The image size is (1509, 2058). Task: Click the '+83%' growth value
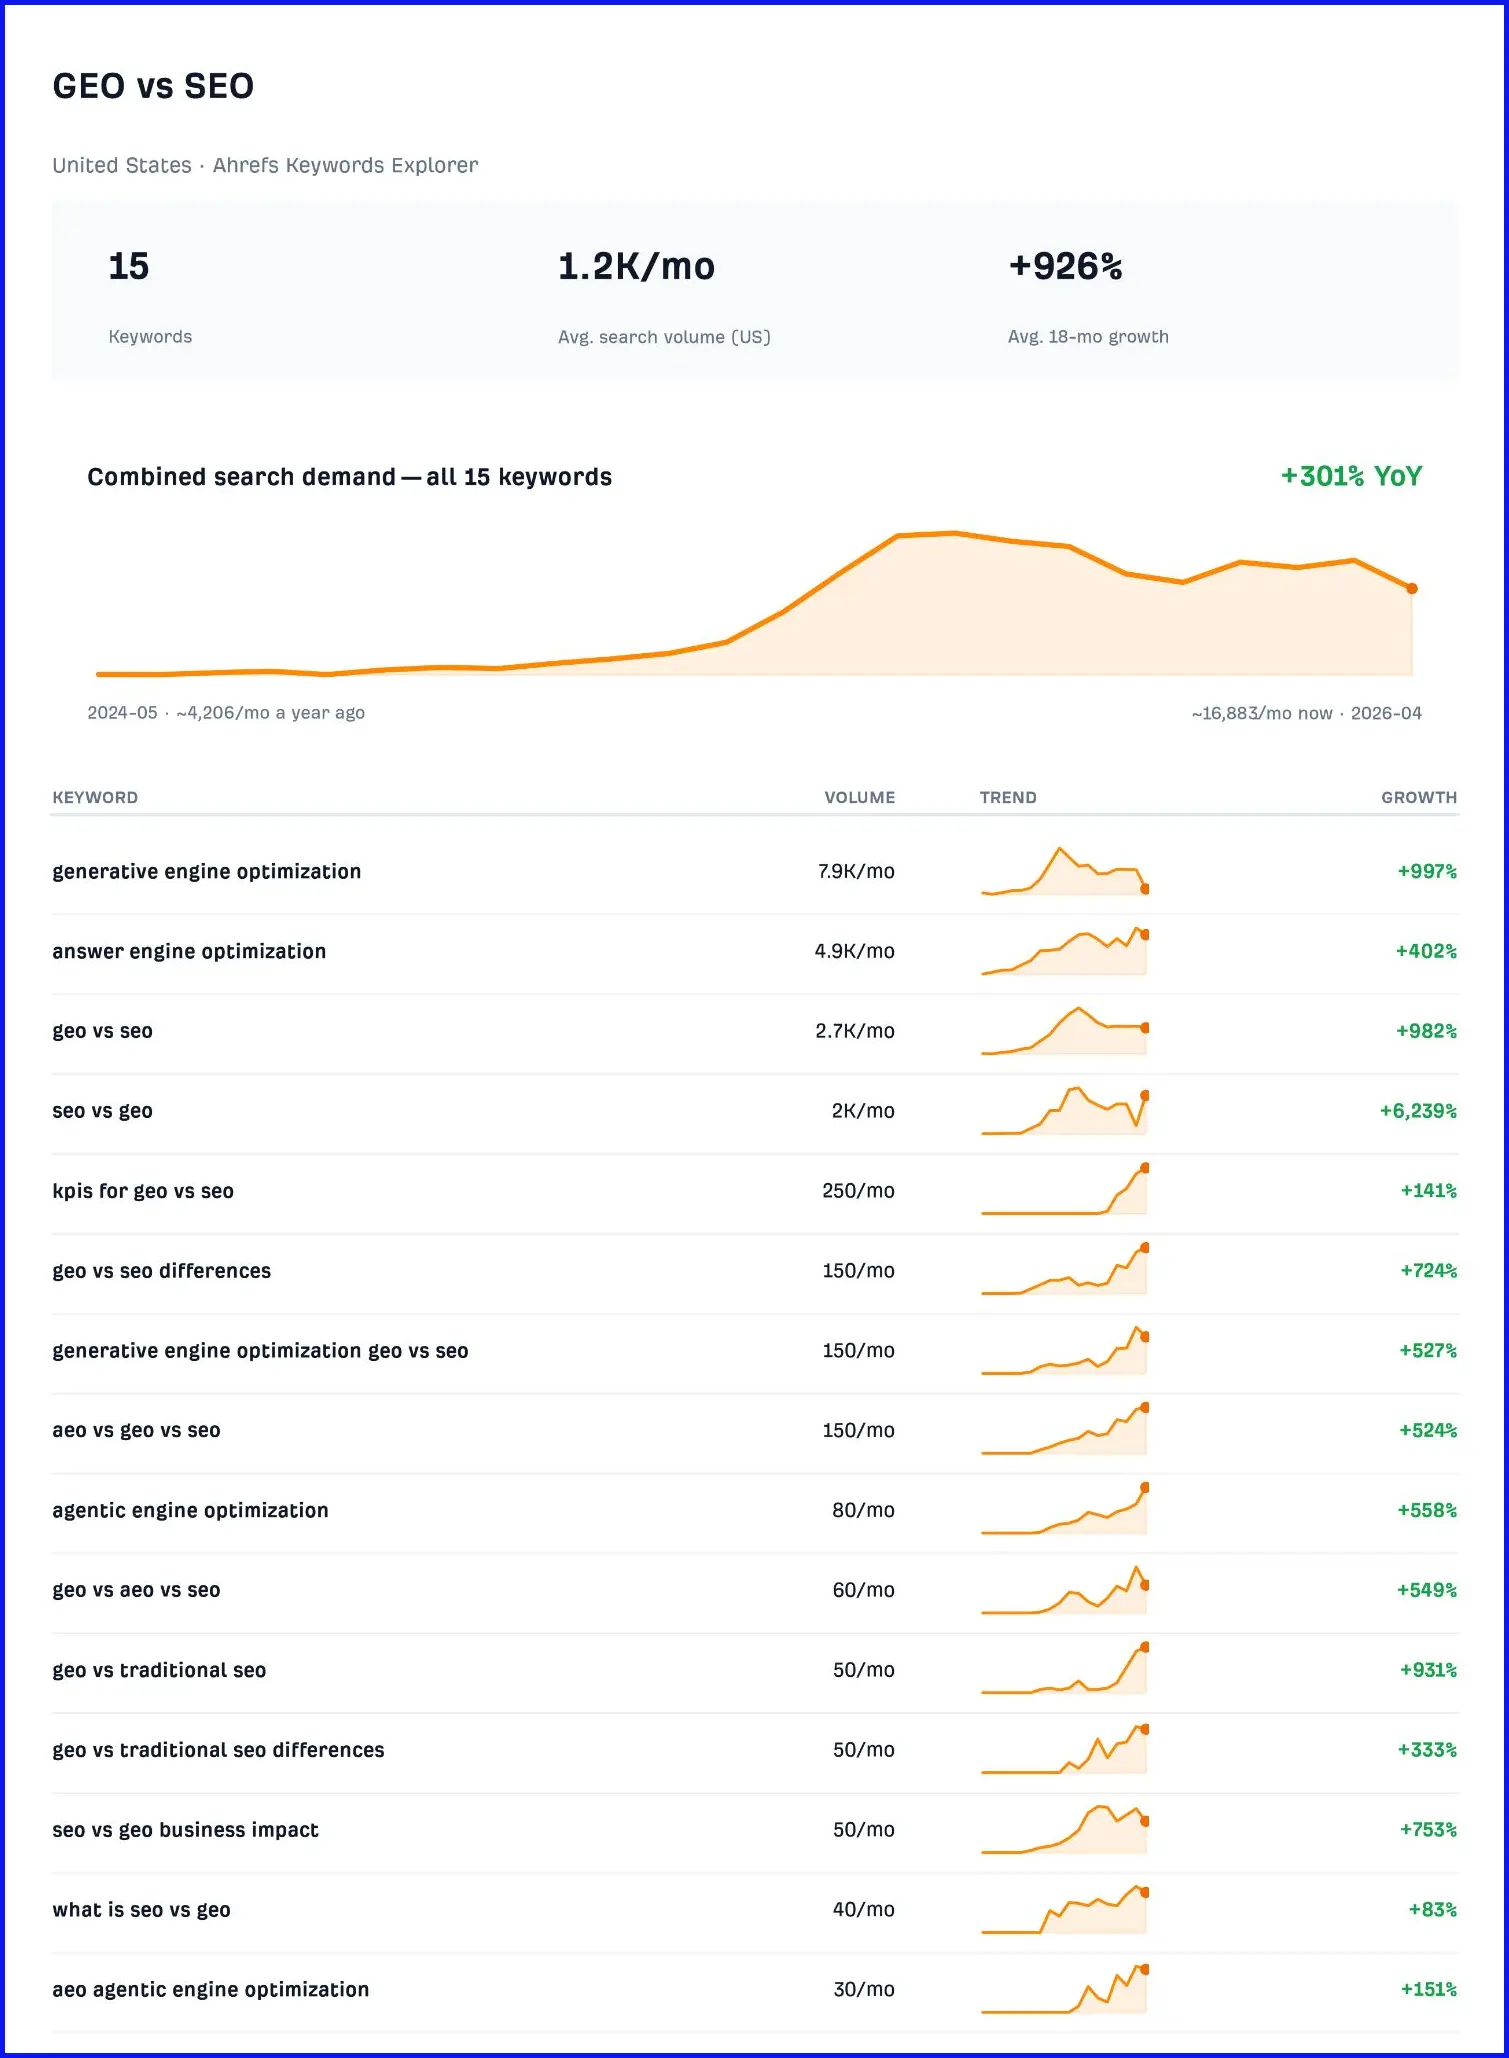1432,1910
